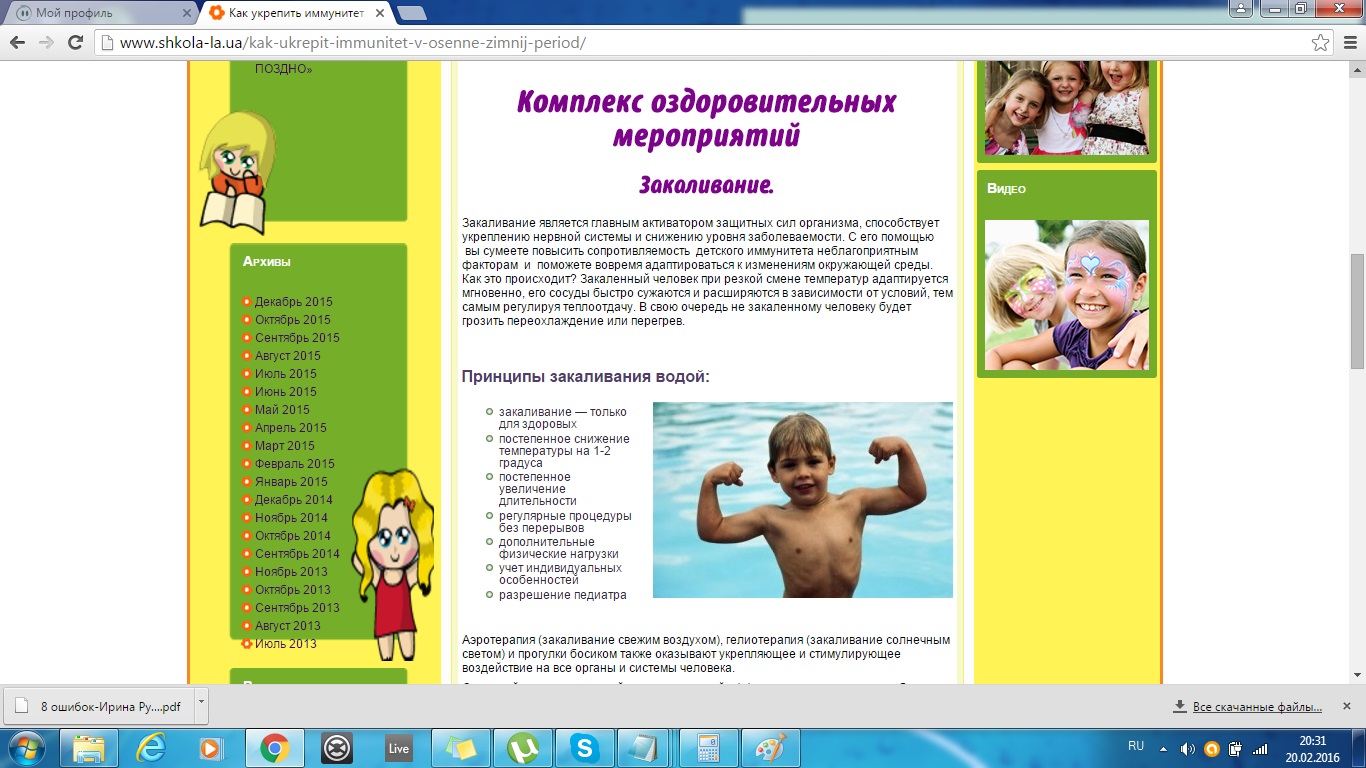Image resolution: width=1366 pixels, height=768 pixels.
Task: Open the 'Январь 2015' archive link
Action: (291, 482)
